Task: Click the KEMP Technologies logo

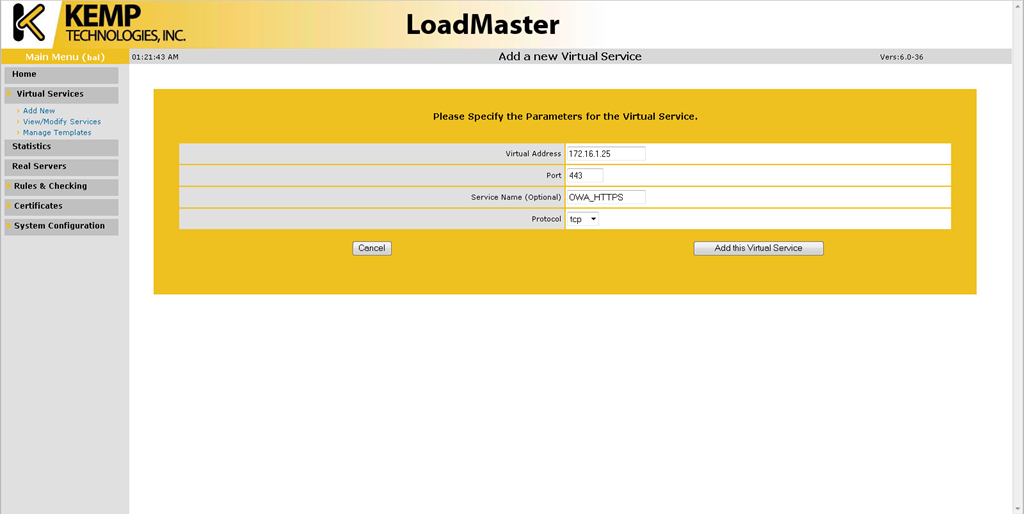Action: (99, 24)
